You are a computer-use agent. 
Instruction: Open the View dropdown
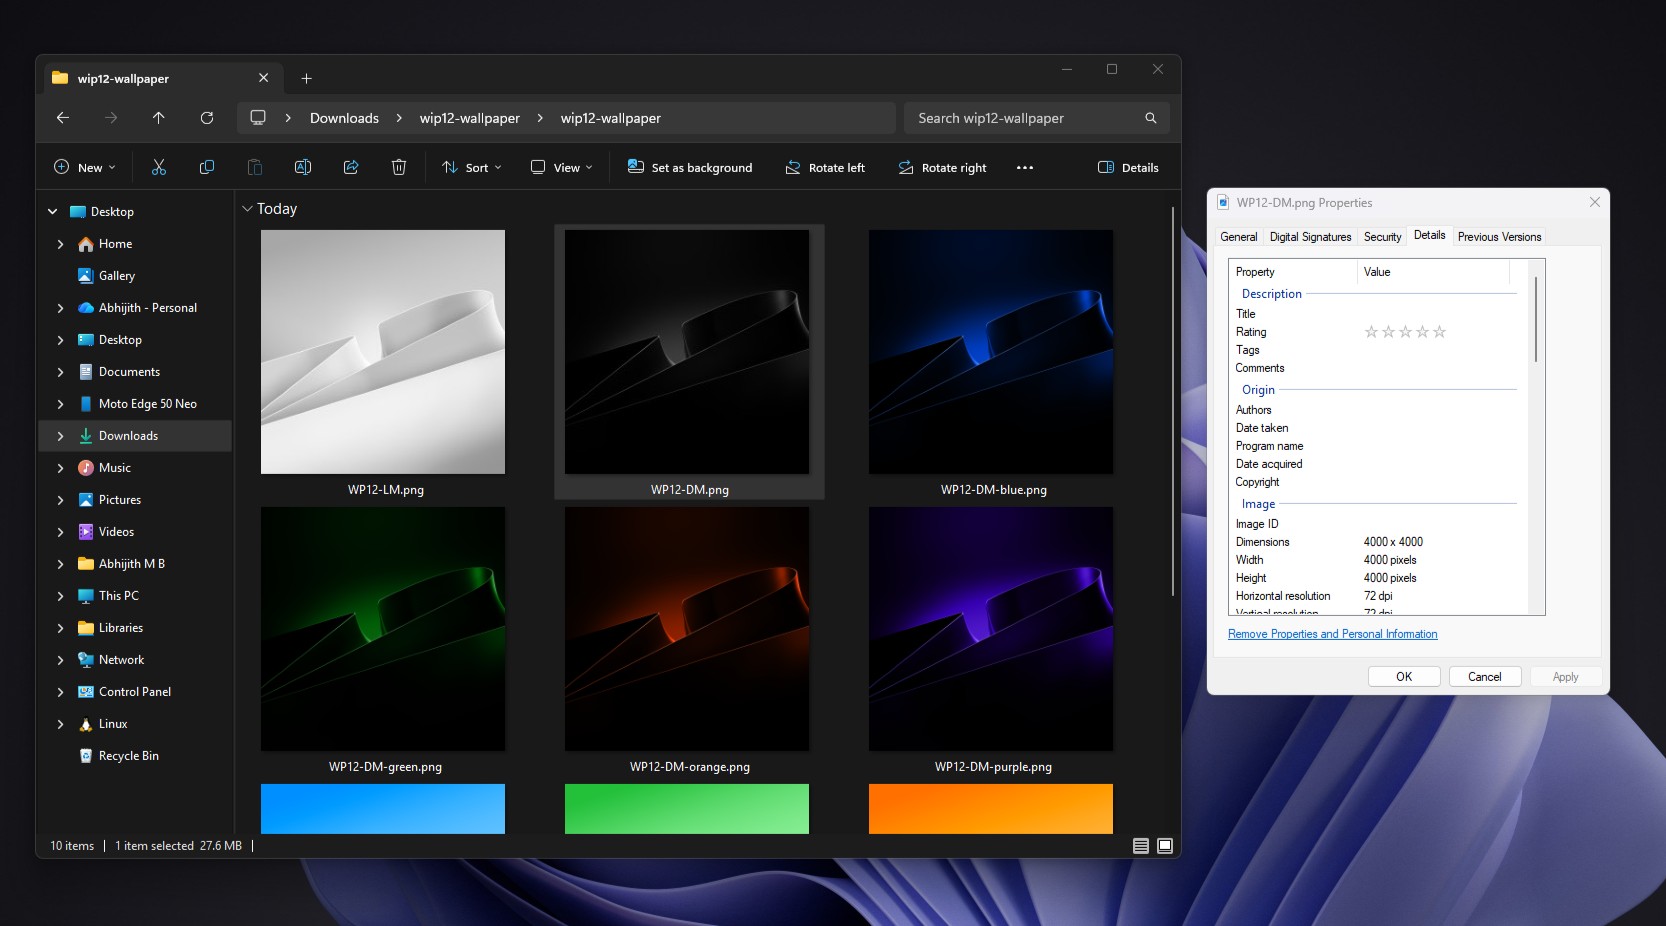(562, 167)
